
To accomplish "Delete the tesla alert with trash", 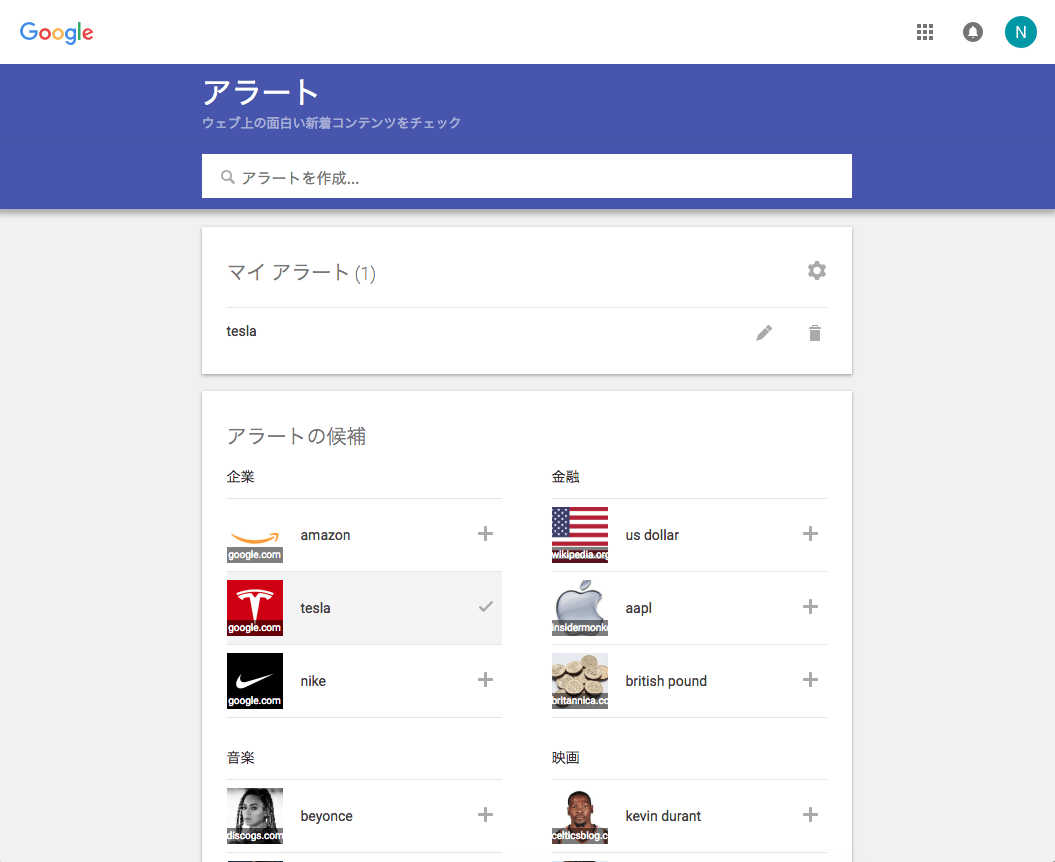I will coord(814,332).
